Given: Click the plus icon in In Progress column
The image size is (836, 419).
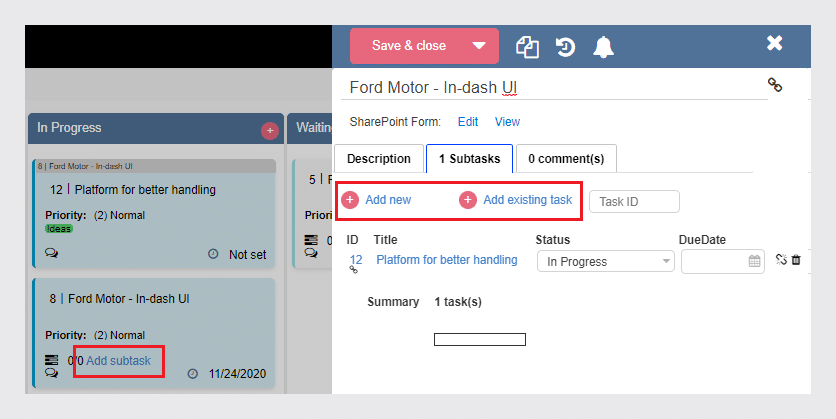Looking at the screenshot, I should [x=270, y=131].
